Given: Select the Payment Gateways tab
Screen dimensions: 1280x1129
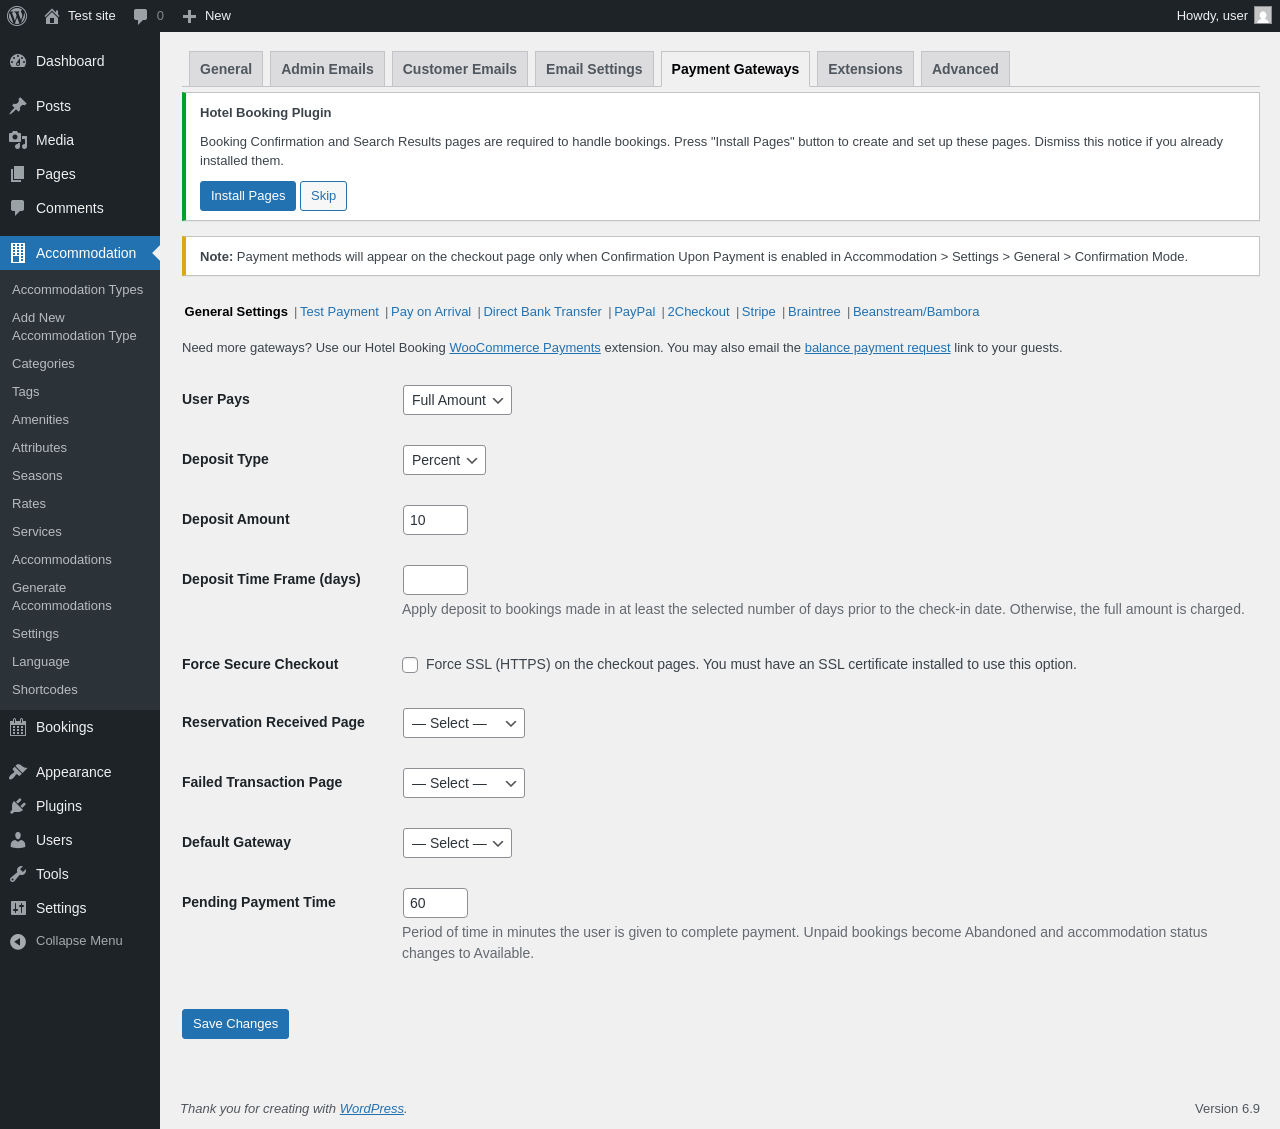Looking at the screenshot, I should [735, 69].
